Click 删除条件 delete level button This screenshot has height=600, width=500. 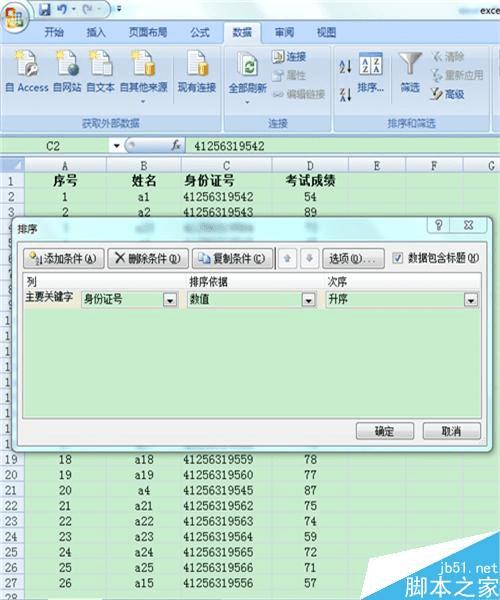coord(148,259)
